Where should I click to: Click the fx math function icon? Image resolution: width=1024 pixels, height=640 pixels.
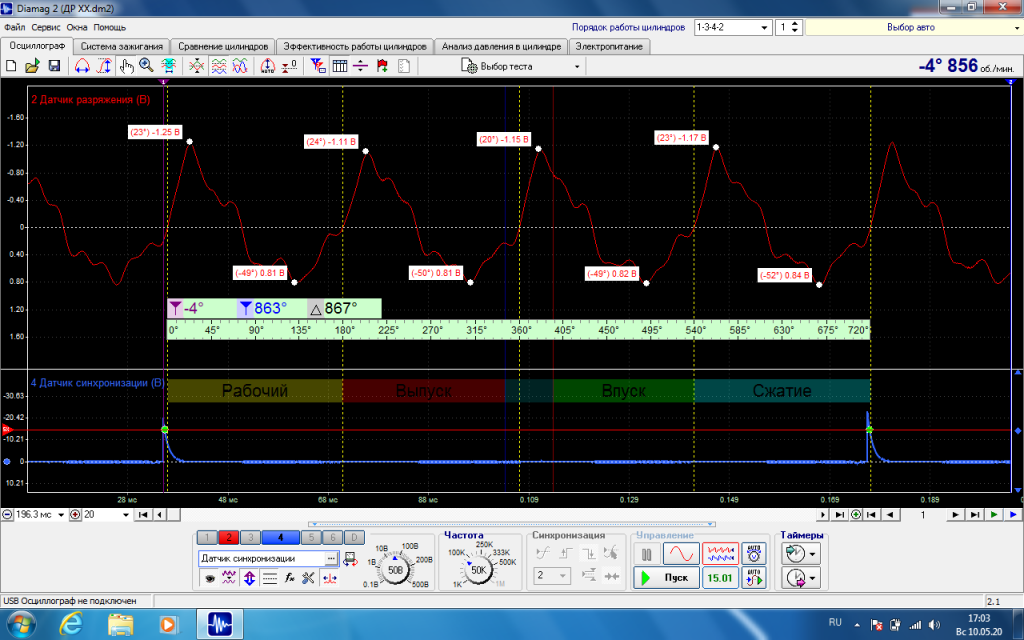click(289, 578)
